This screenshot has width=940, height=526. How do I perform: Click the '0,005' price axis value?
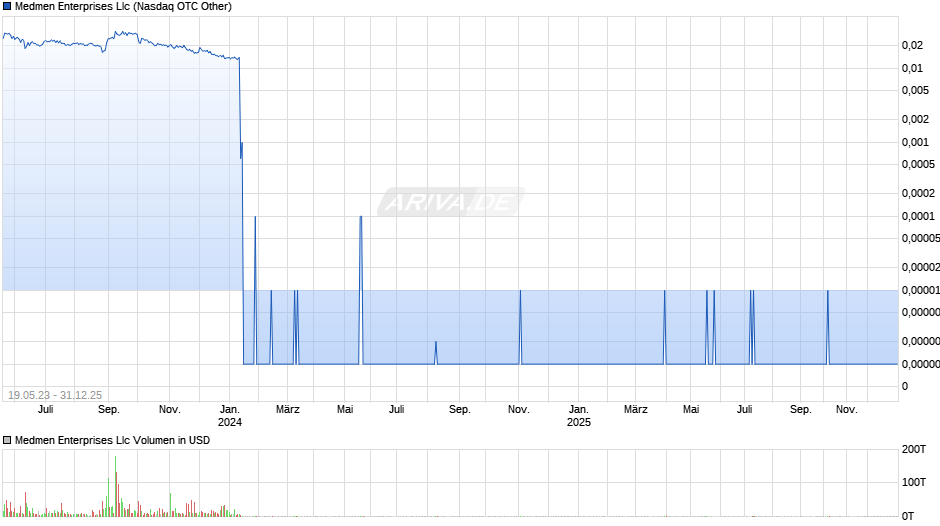(x=915, y=91)
